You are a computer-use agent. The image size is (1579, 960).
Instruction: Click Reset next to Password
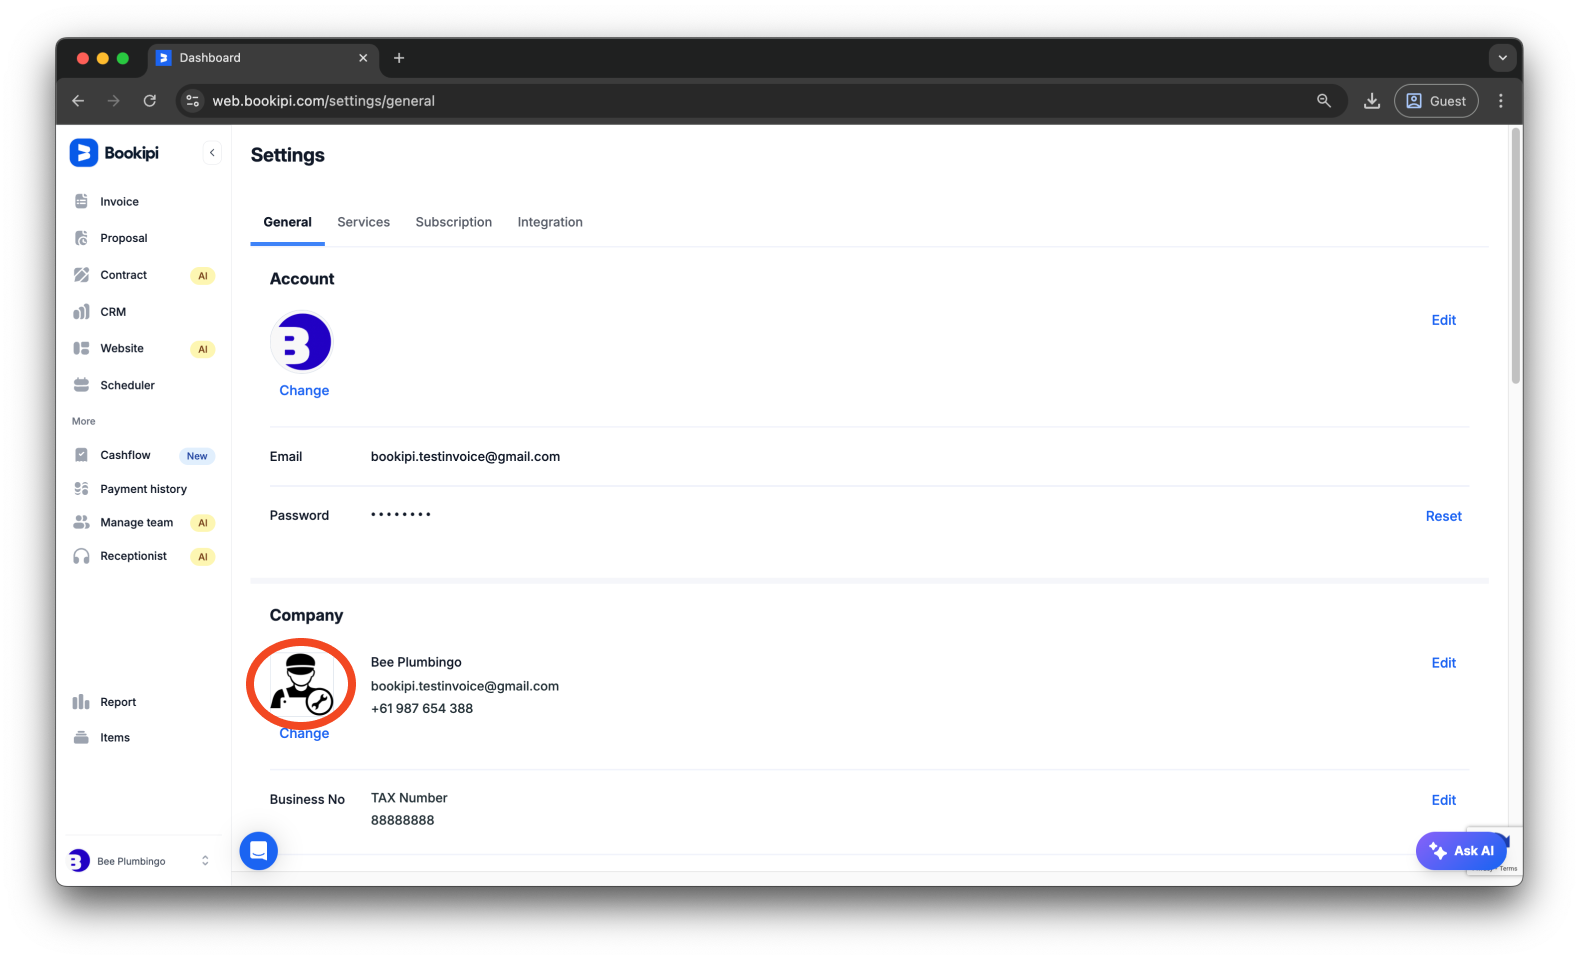1443,516
